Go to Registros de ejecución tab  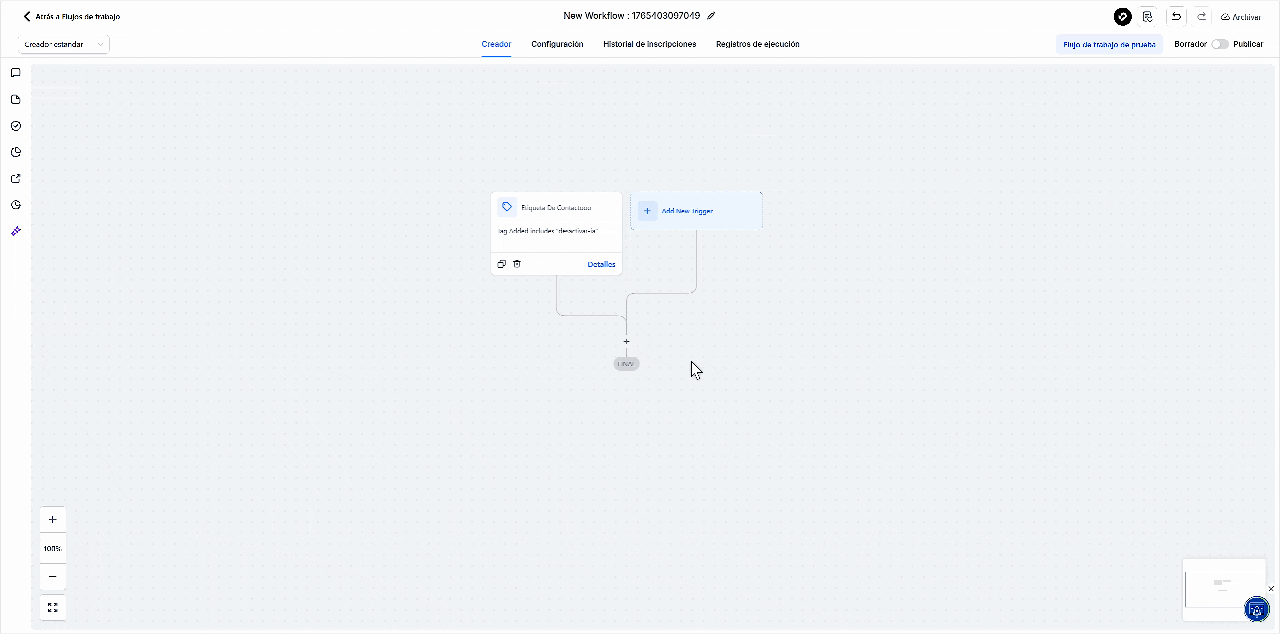pyautogui.click(x=757, y=44)
